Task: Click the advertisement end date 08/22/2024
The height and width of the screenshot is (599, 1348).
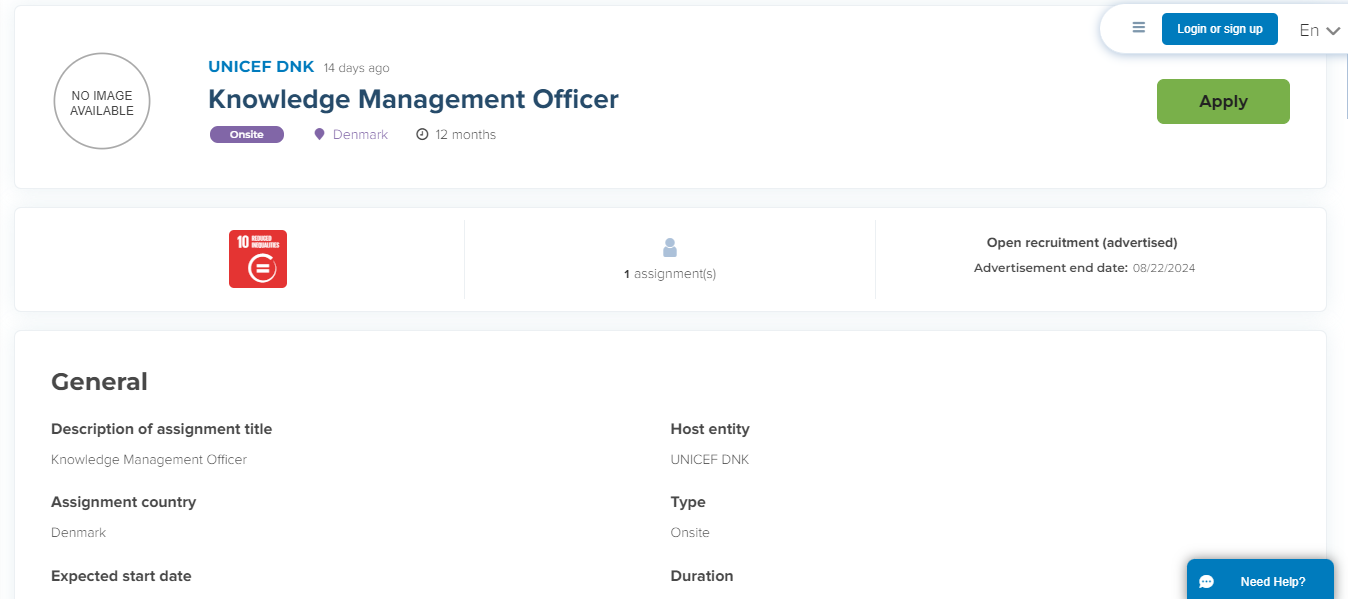Action: (1164, 268)
